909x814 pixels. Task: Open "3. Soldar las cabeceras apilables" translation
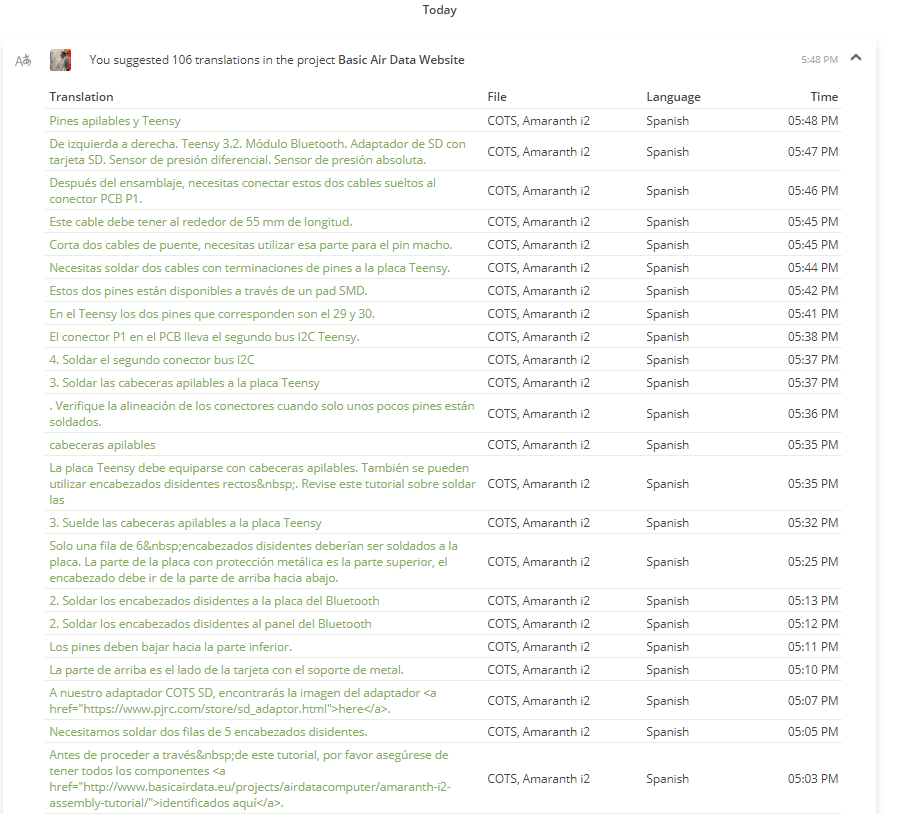(x=184, y=383)
